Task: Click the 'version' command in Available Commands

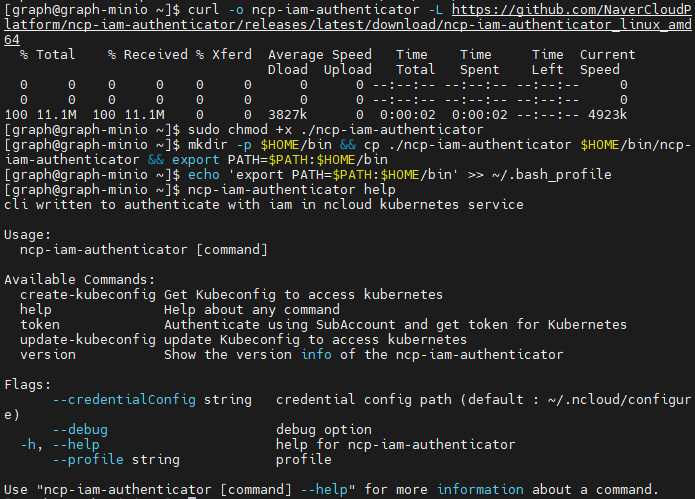Action: (48, 355)
